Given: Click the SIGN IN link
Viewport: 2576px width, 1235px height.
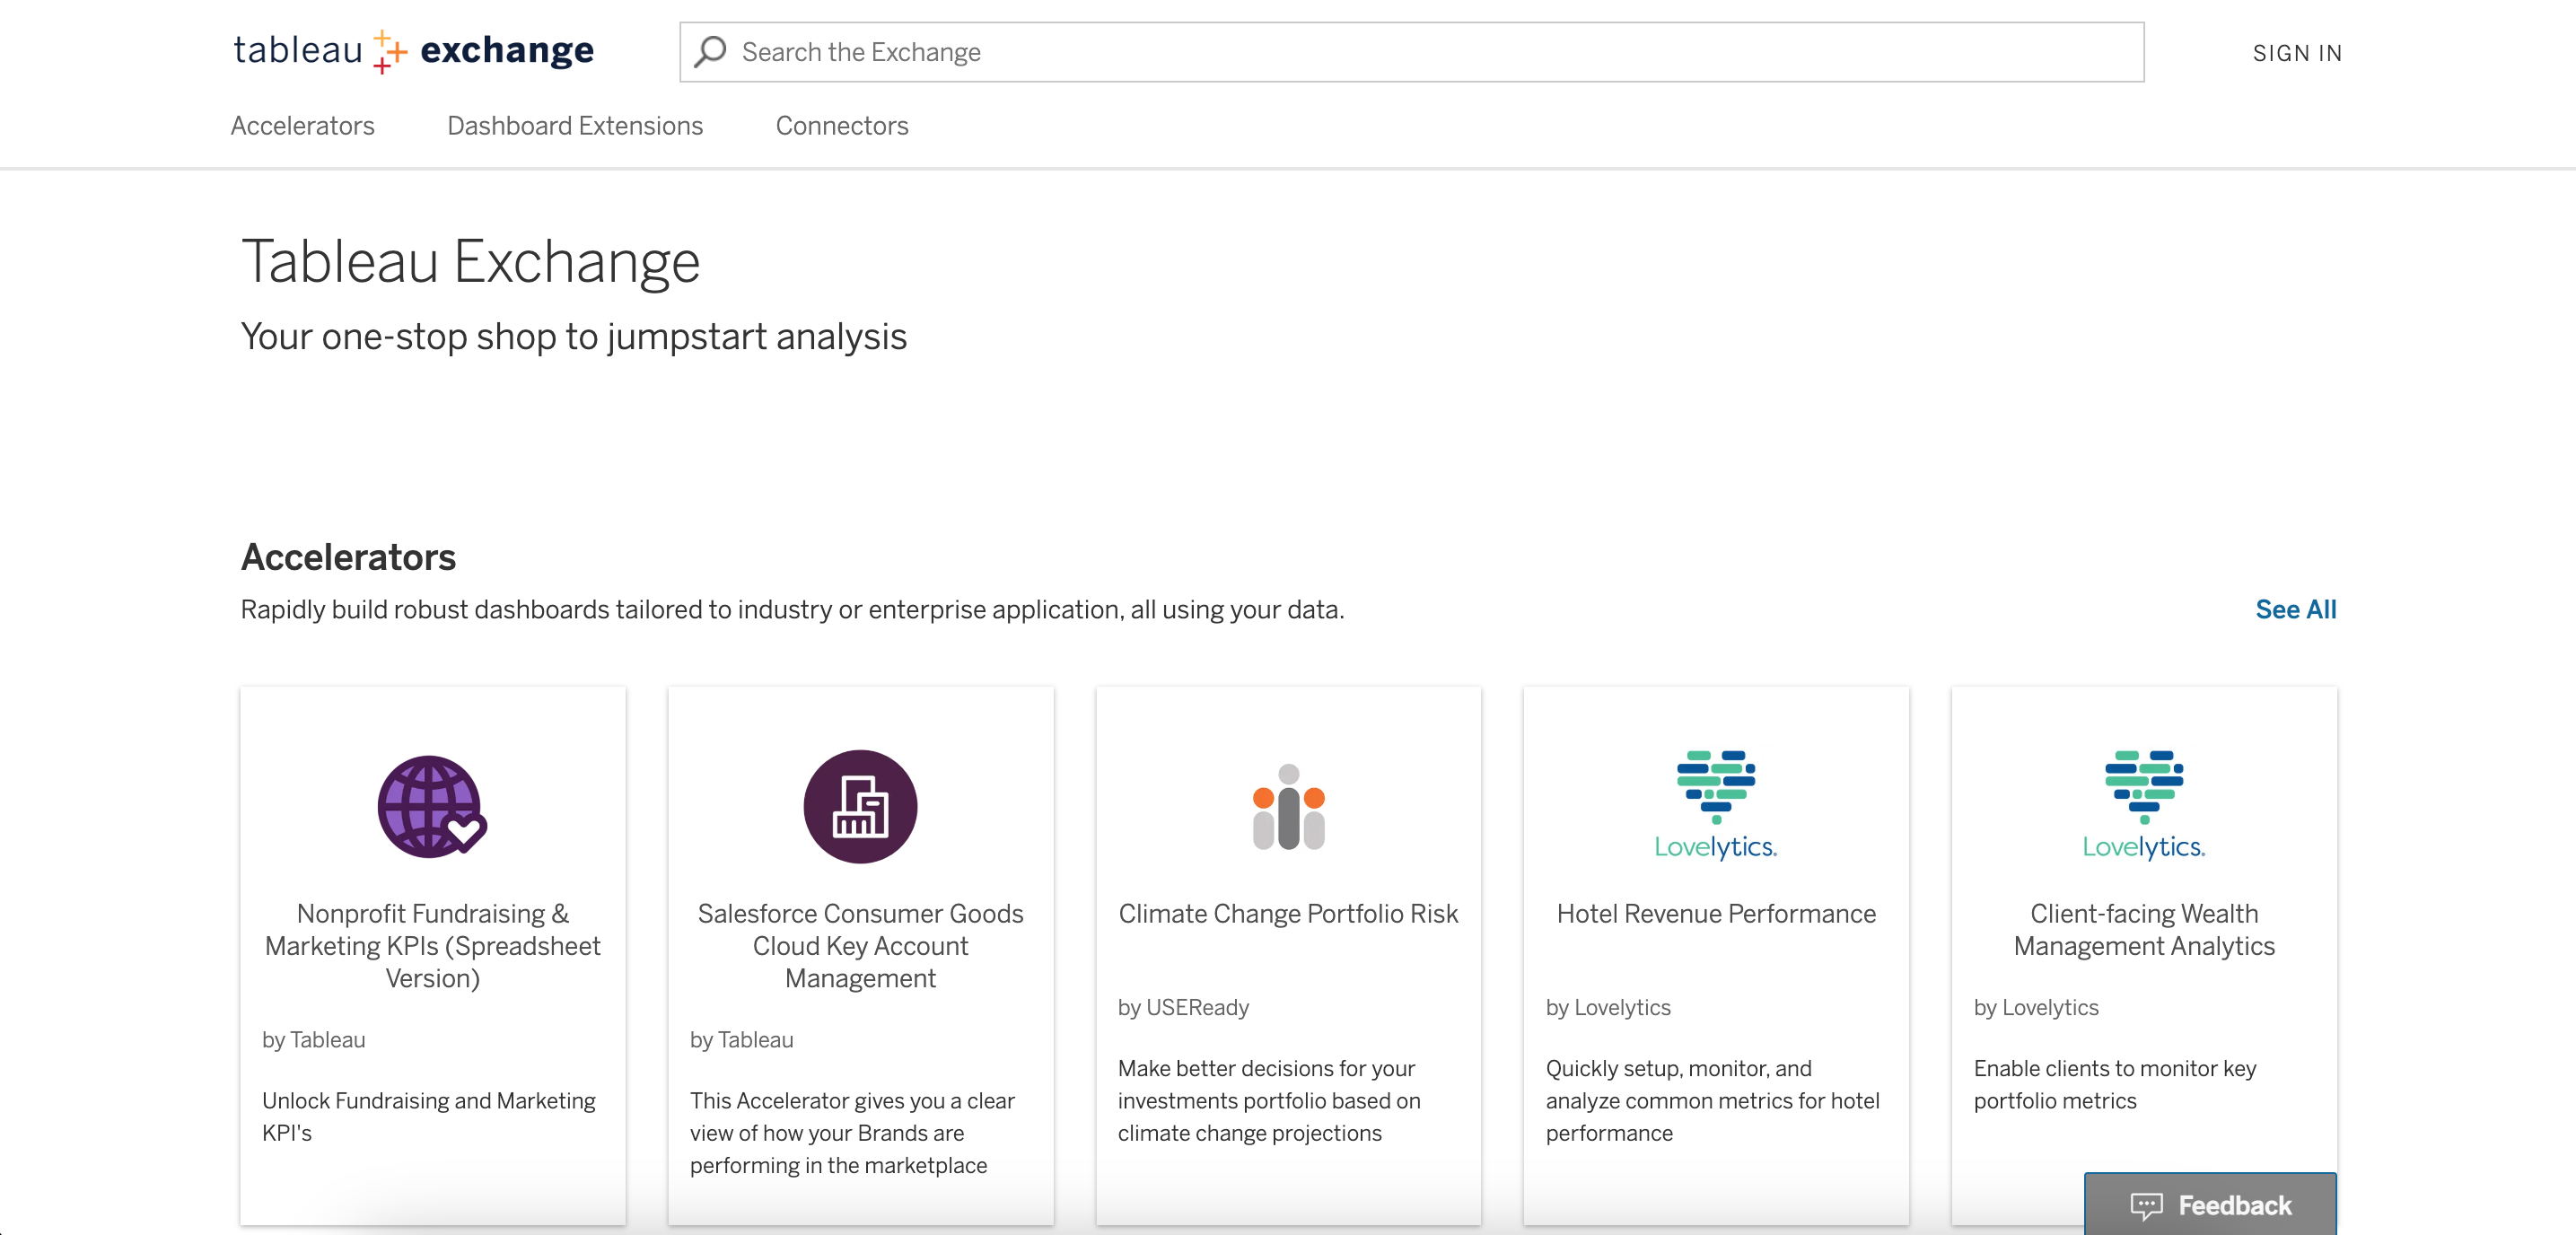Looking at the screenshot, I should [2297, 53].
